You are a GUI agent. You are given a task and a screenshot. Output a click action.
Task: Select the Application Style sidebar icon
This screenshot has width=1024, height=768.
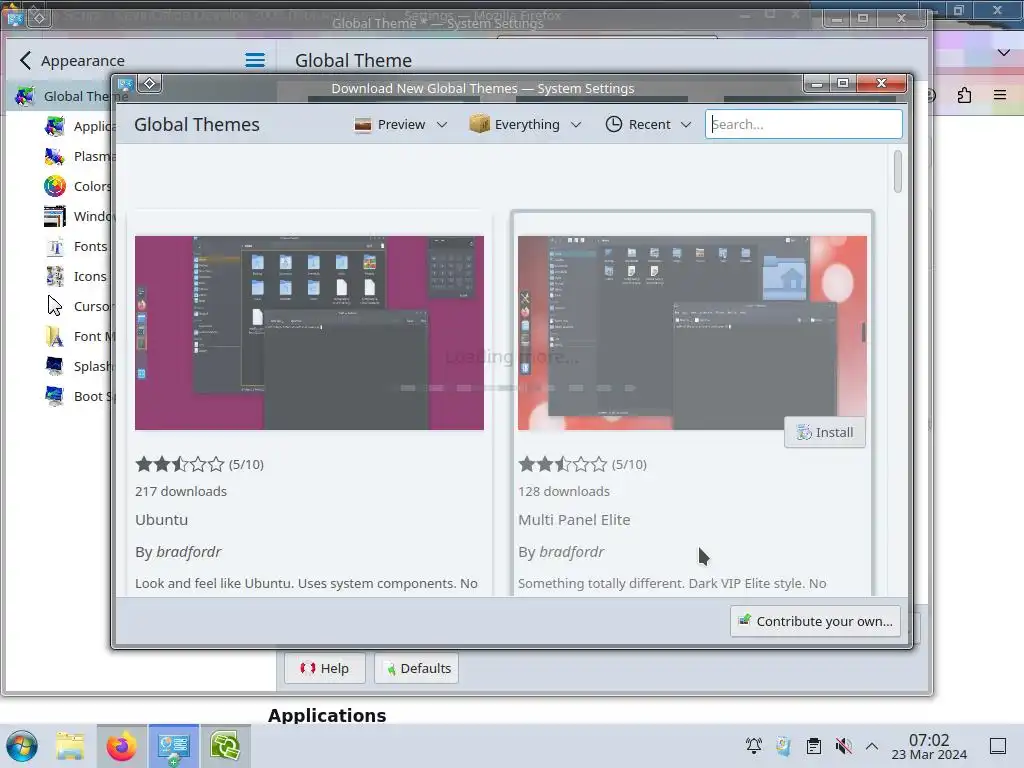(x=55, y=126)
